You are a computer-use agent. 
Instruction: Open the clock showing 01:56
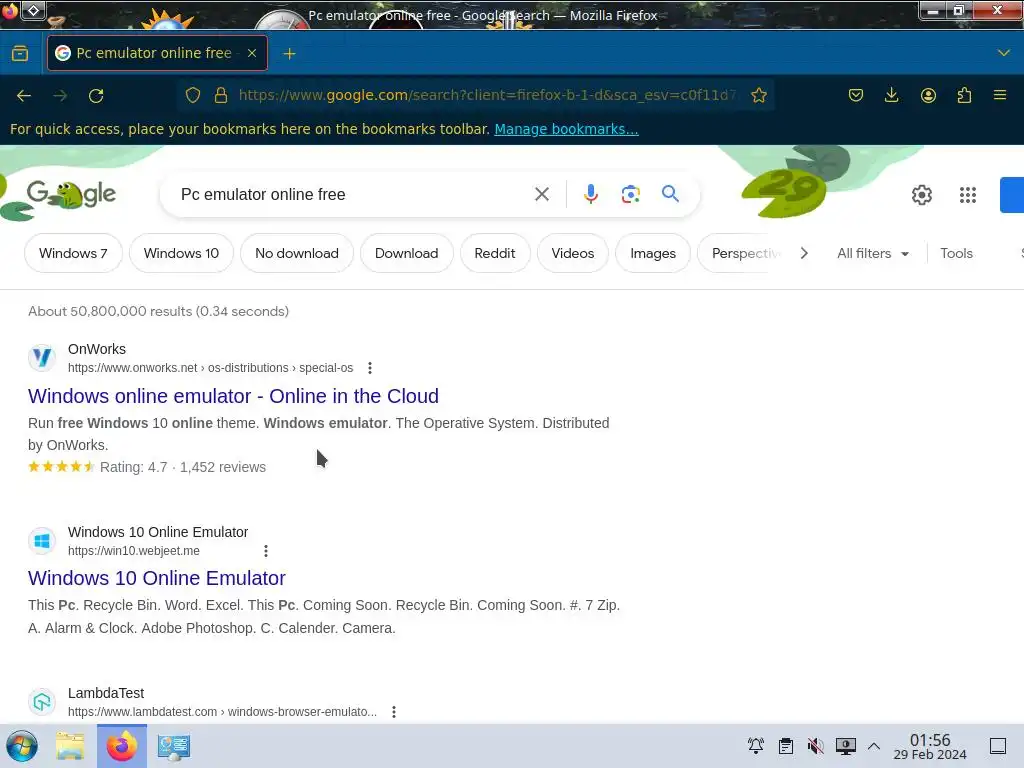[930, 746]
